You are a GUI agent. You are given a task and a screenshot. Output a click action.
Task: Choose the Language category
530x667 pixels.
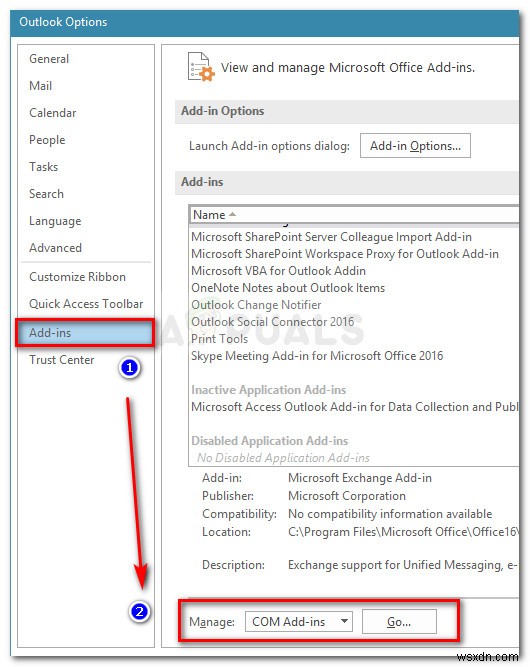coord(55,221)
